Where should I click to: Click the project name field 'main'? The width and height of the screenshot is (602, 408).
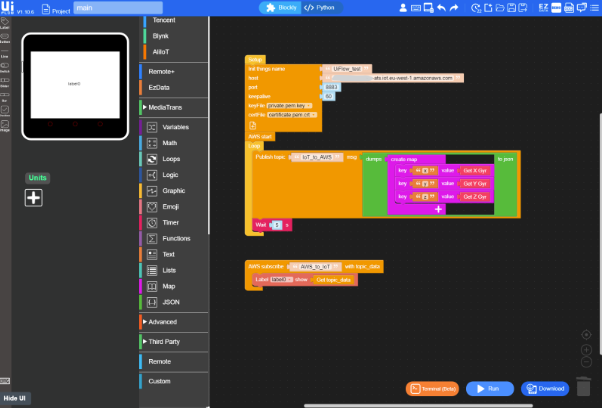click(x=118, y=8)
